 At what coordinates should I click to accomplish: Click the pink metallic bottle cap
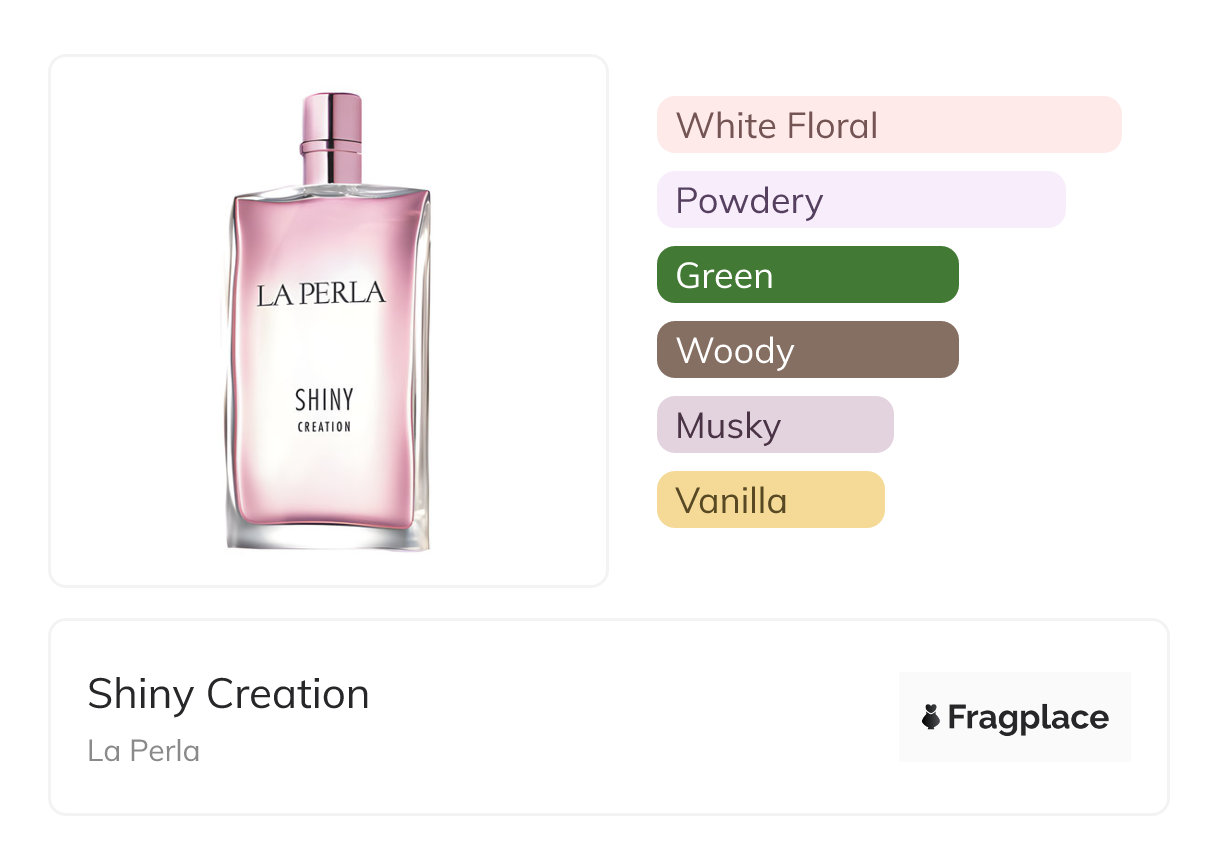pyautogui.click(x=331, y=118)
